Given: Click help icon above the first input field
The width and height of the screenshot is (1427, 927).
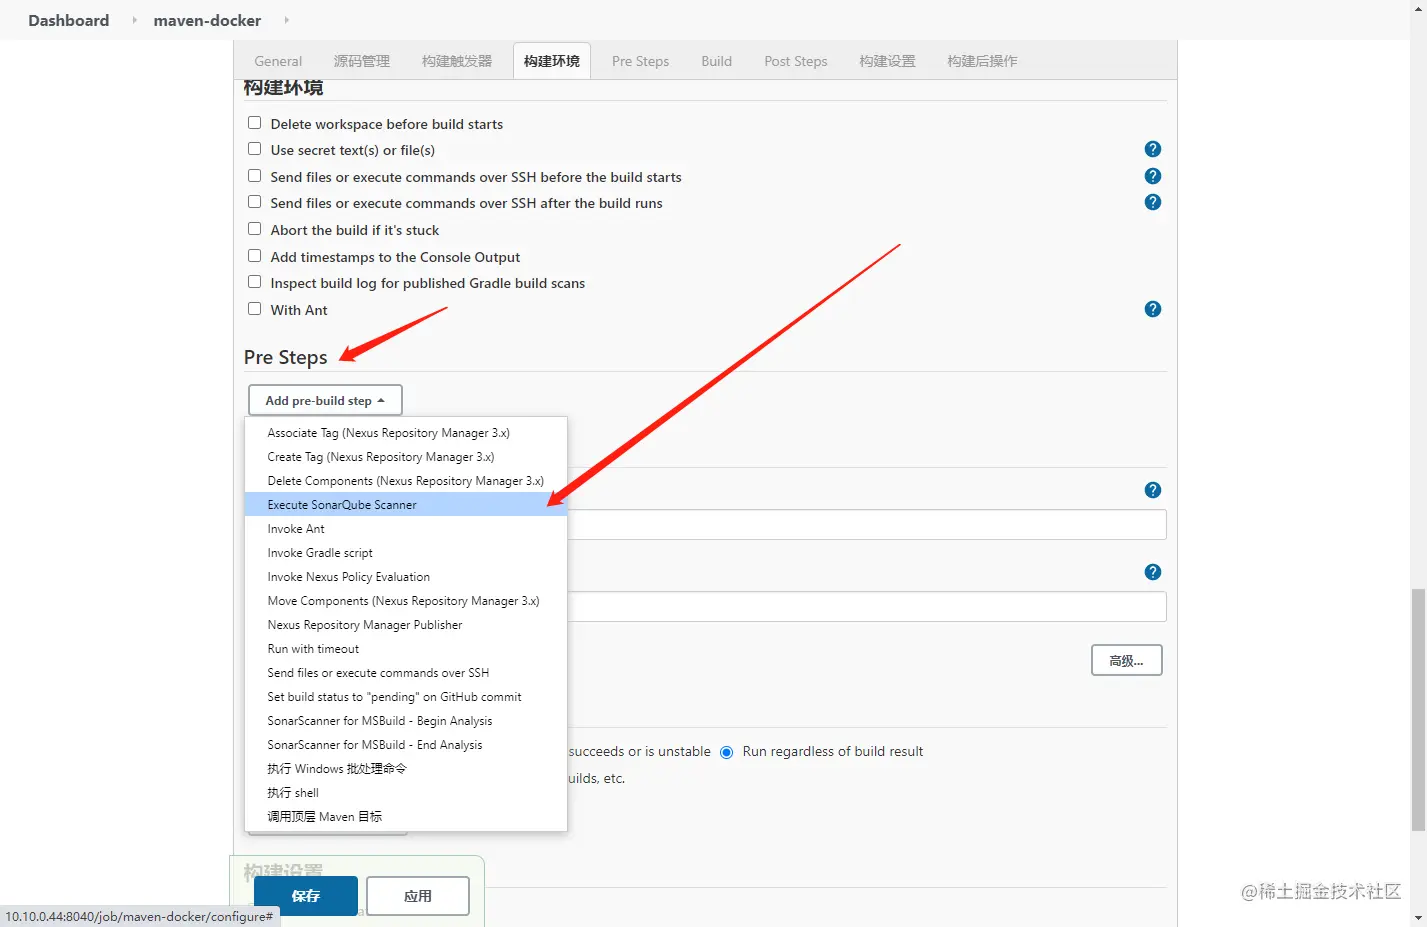Looking at the screenshot, I should click(1153, 490).
